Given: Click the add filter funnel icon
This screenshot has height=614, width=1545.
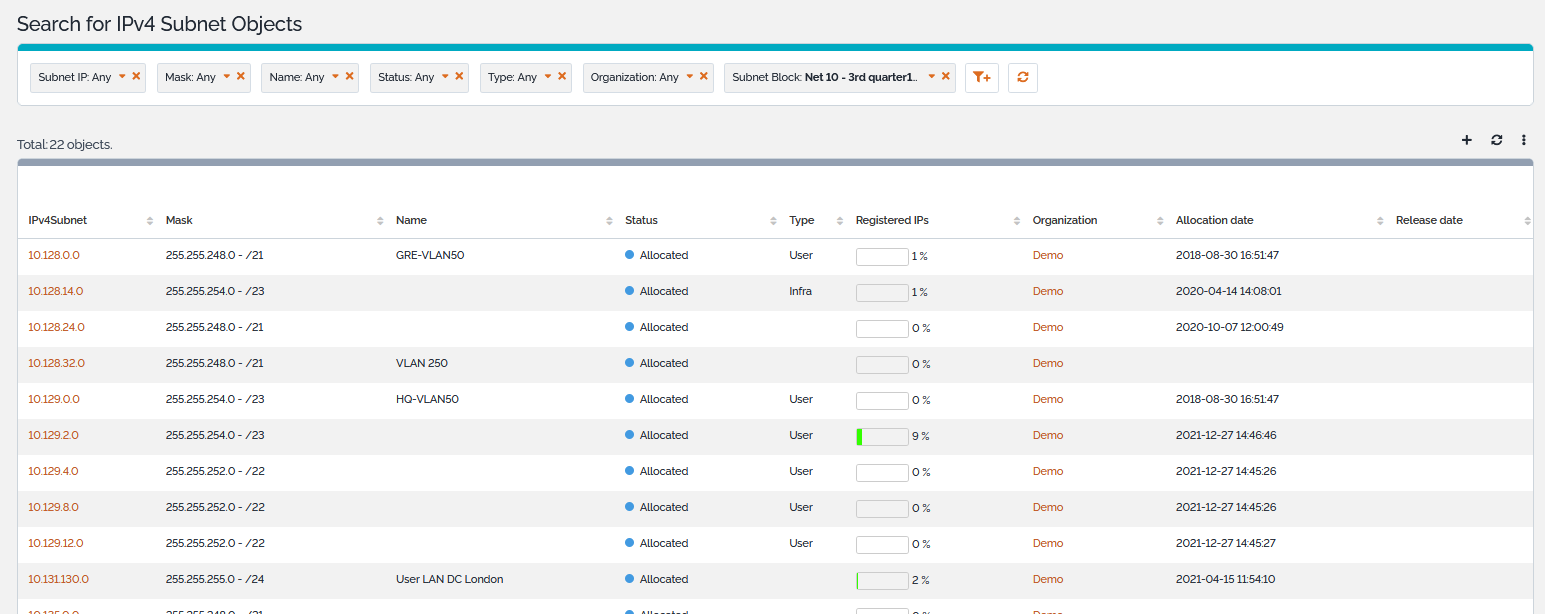Looking at the screenshot, I should click(981, 77).
